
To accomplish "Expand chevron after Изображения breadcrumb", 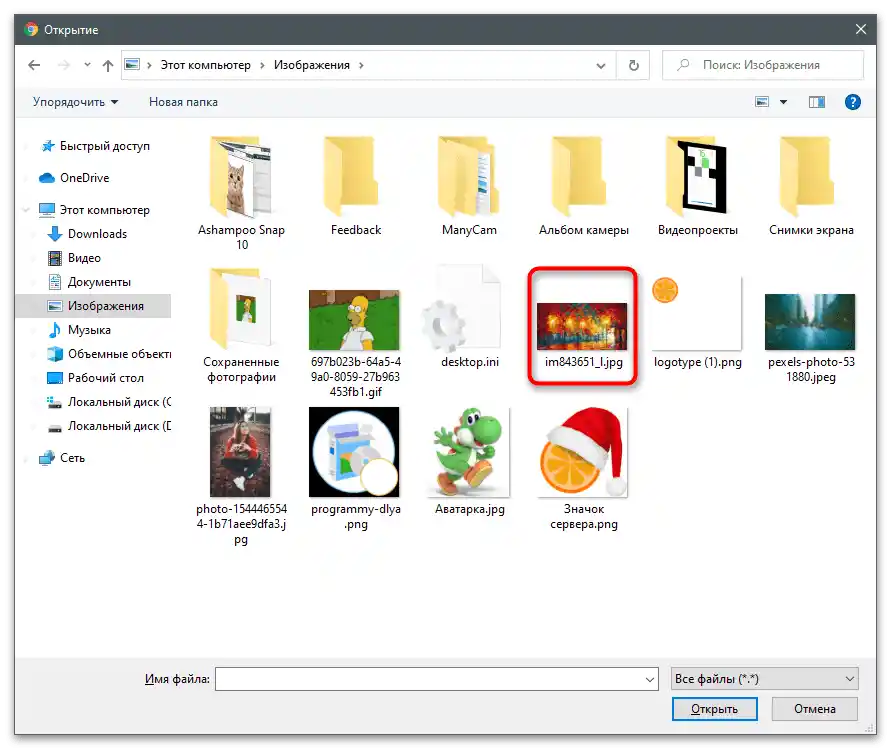I will pos(361,65).
